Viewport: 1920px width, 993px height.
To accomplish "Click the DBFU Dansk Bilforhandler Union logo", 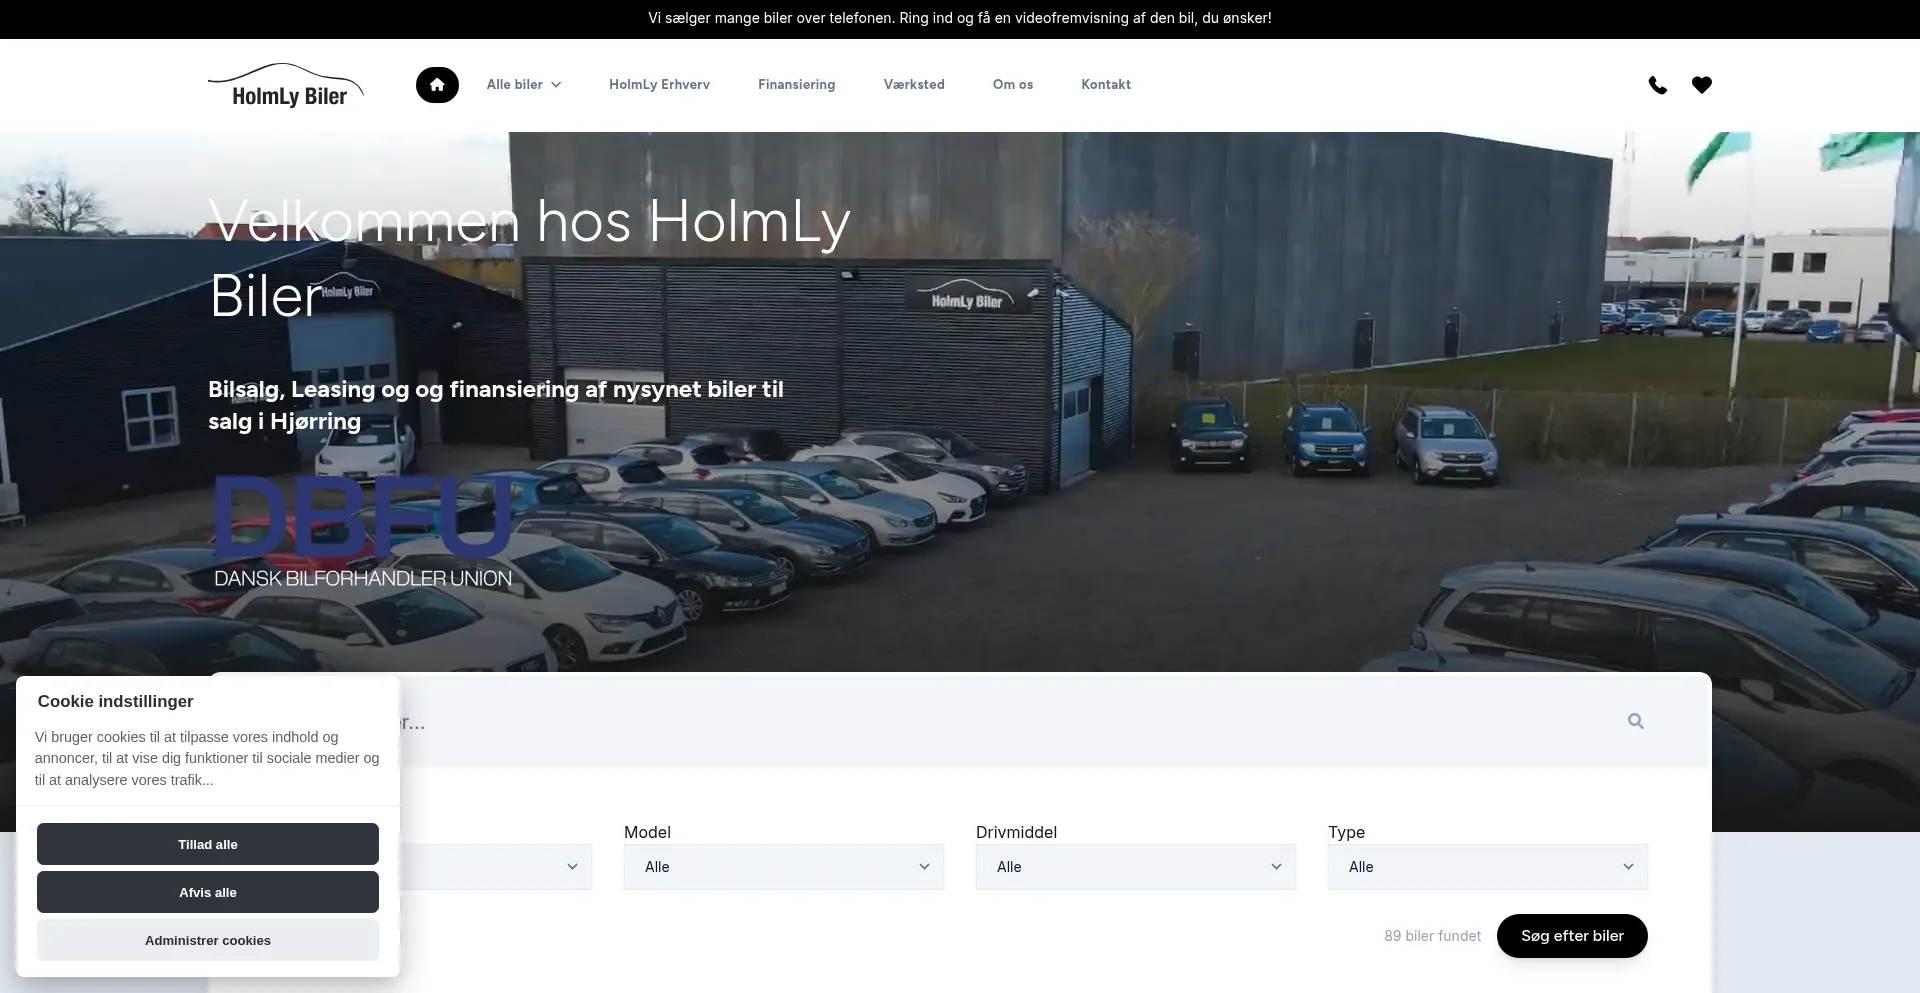I will [x=362, y=532].
